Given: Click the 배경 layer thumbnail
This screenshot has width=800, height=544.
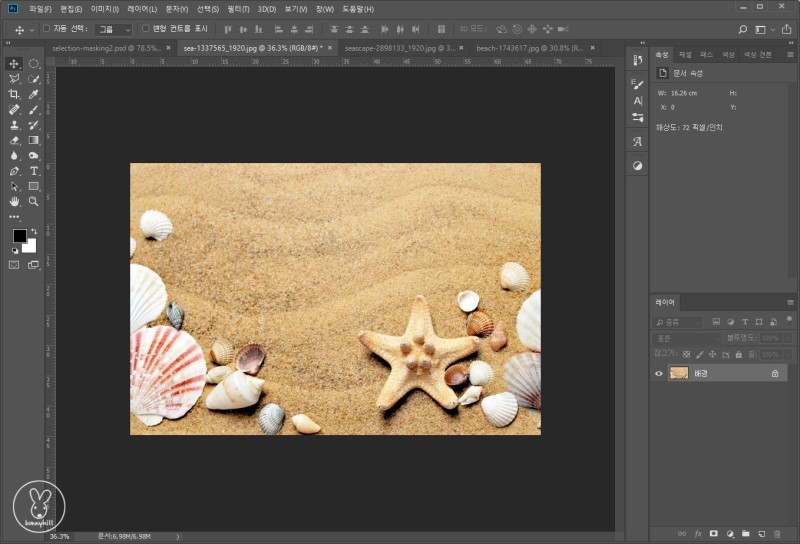Looking at the screenshot, I should click(679, 373).
